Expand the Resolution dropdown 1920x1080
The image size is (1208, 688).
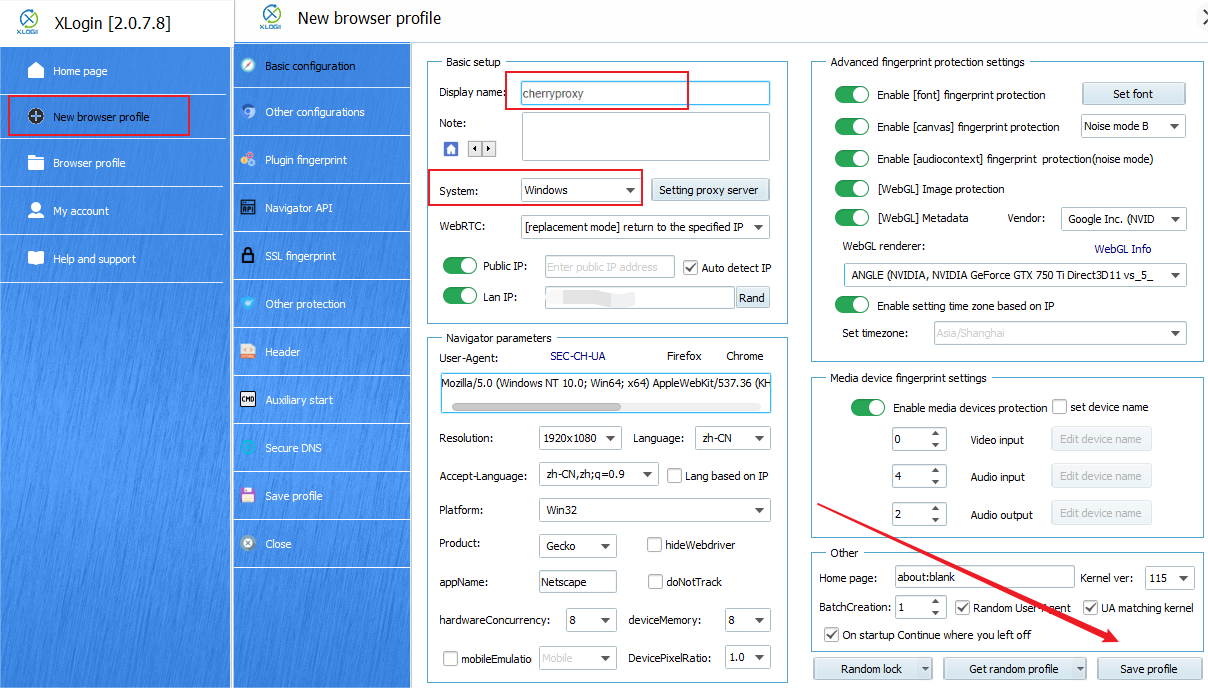pyautogui.click(x=580, y=438)
